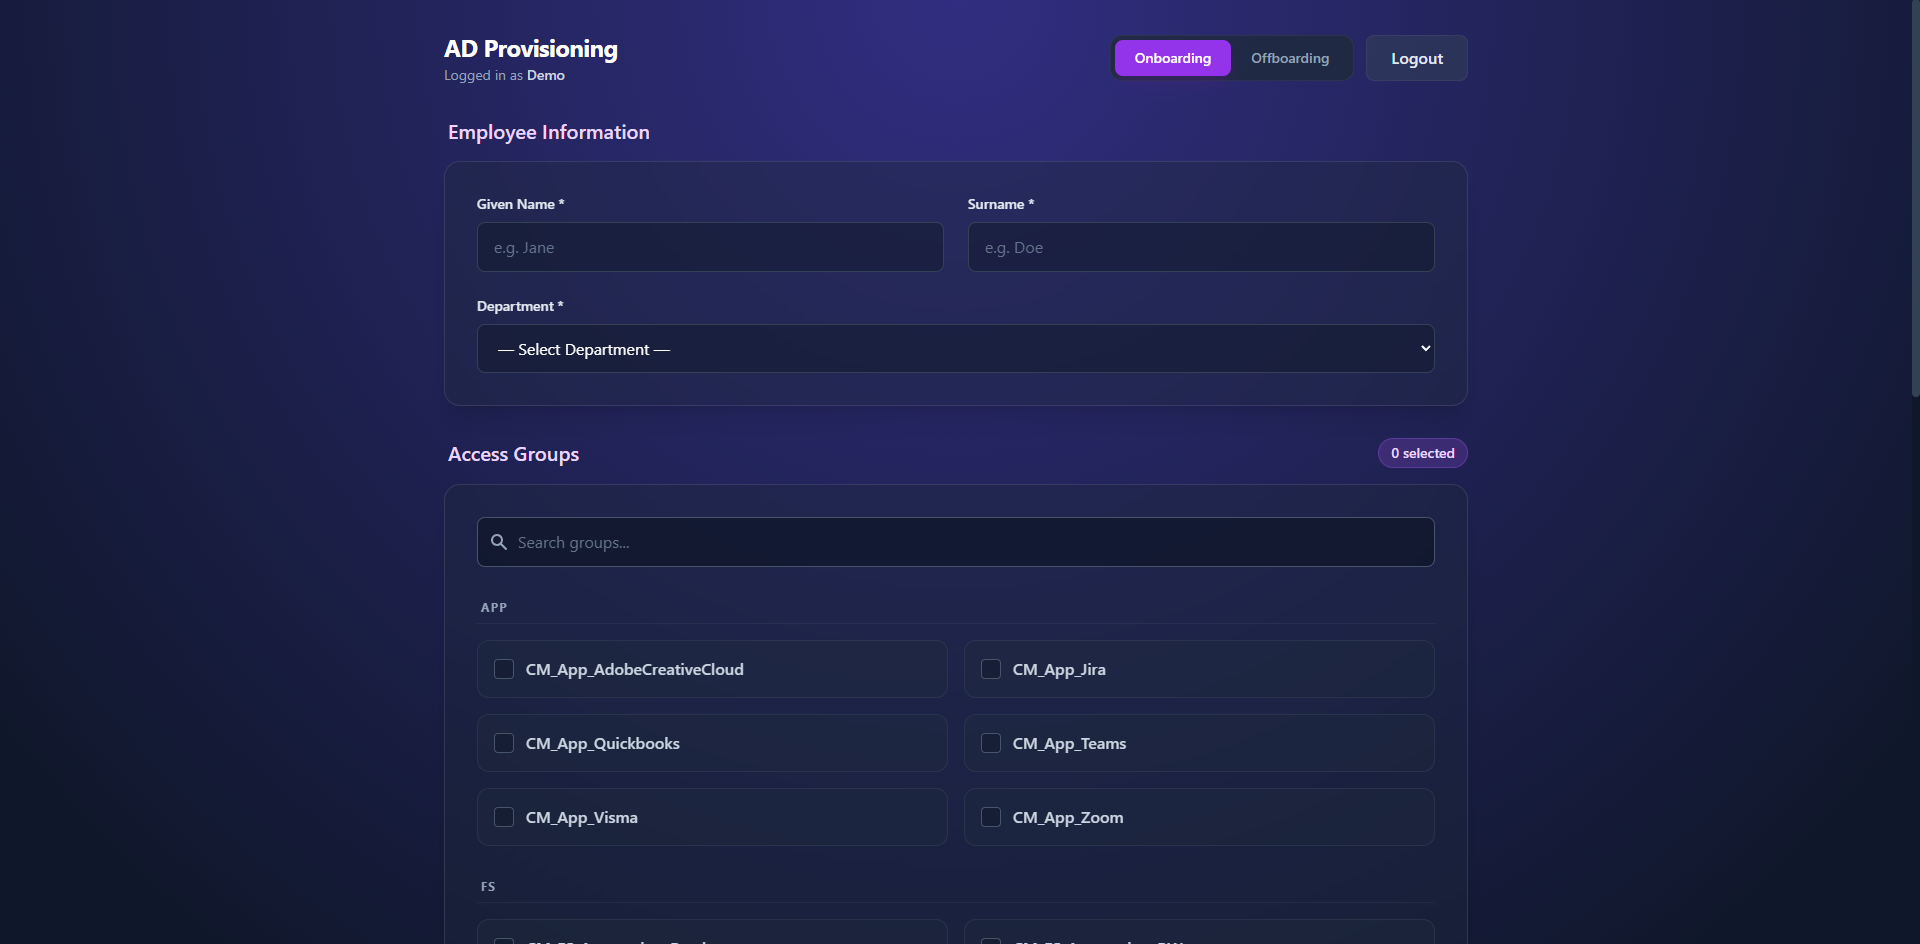
Task: Open the Department selection dropdown
Action: (x=955, y=348)
